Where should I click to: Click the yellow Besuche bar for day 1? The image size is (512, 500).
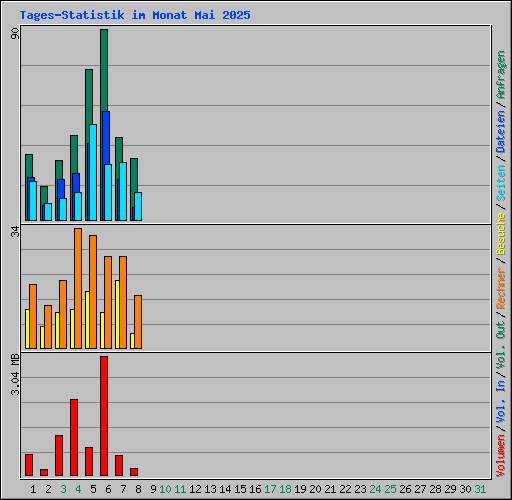(27, 329)
